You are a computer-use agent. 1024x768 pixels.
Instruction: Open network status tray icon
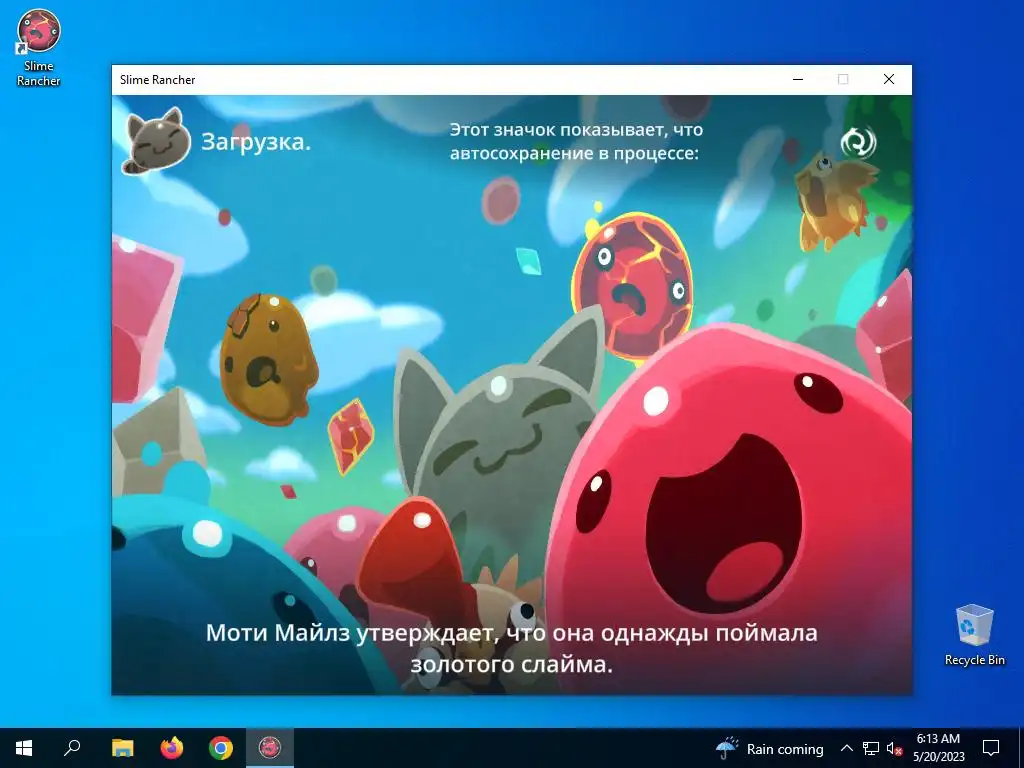coord(871,748)
